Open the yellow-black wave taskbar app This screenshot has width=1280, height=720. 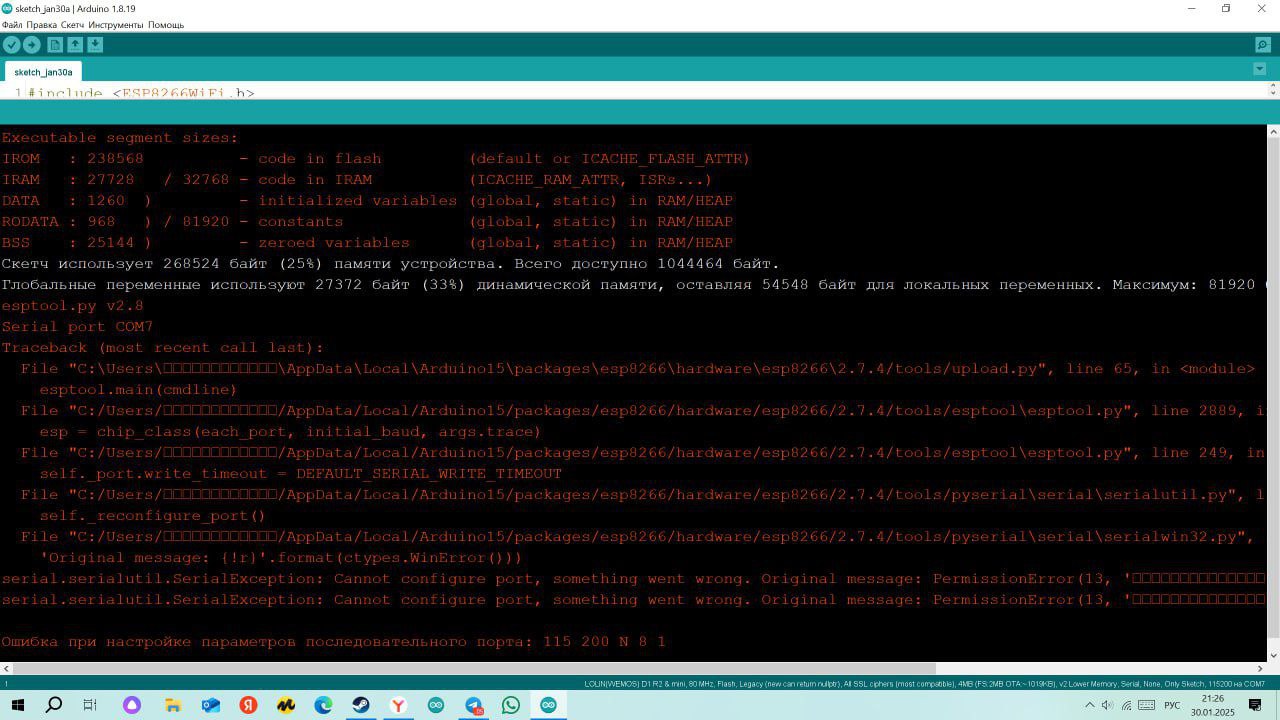point(286,705)
